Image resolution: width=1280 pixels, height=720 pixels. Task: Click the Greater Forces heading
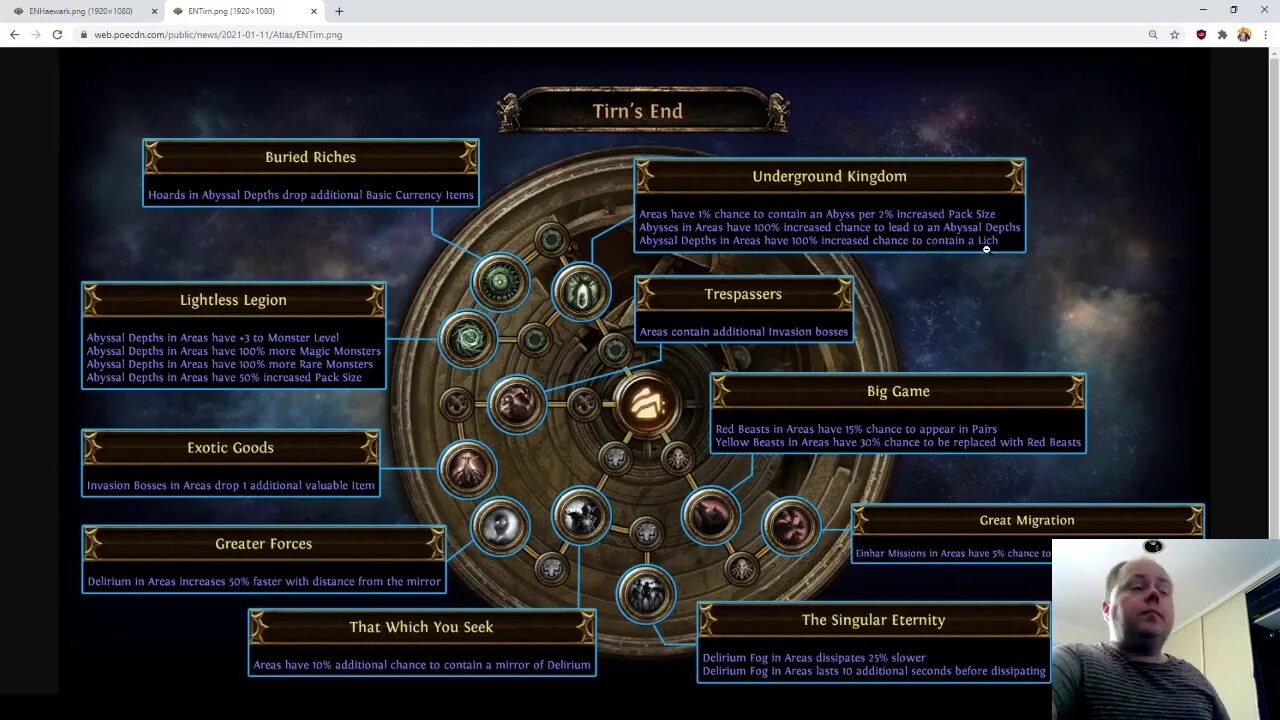[x=263, y=543]
